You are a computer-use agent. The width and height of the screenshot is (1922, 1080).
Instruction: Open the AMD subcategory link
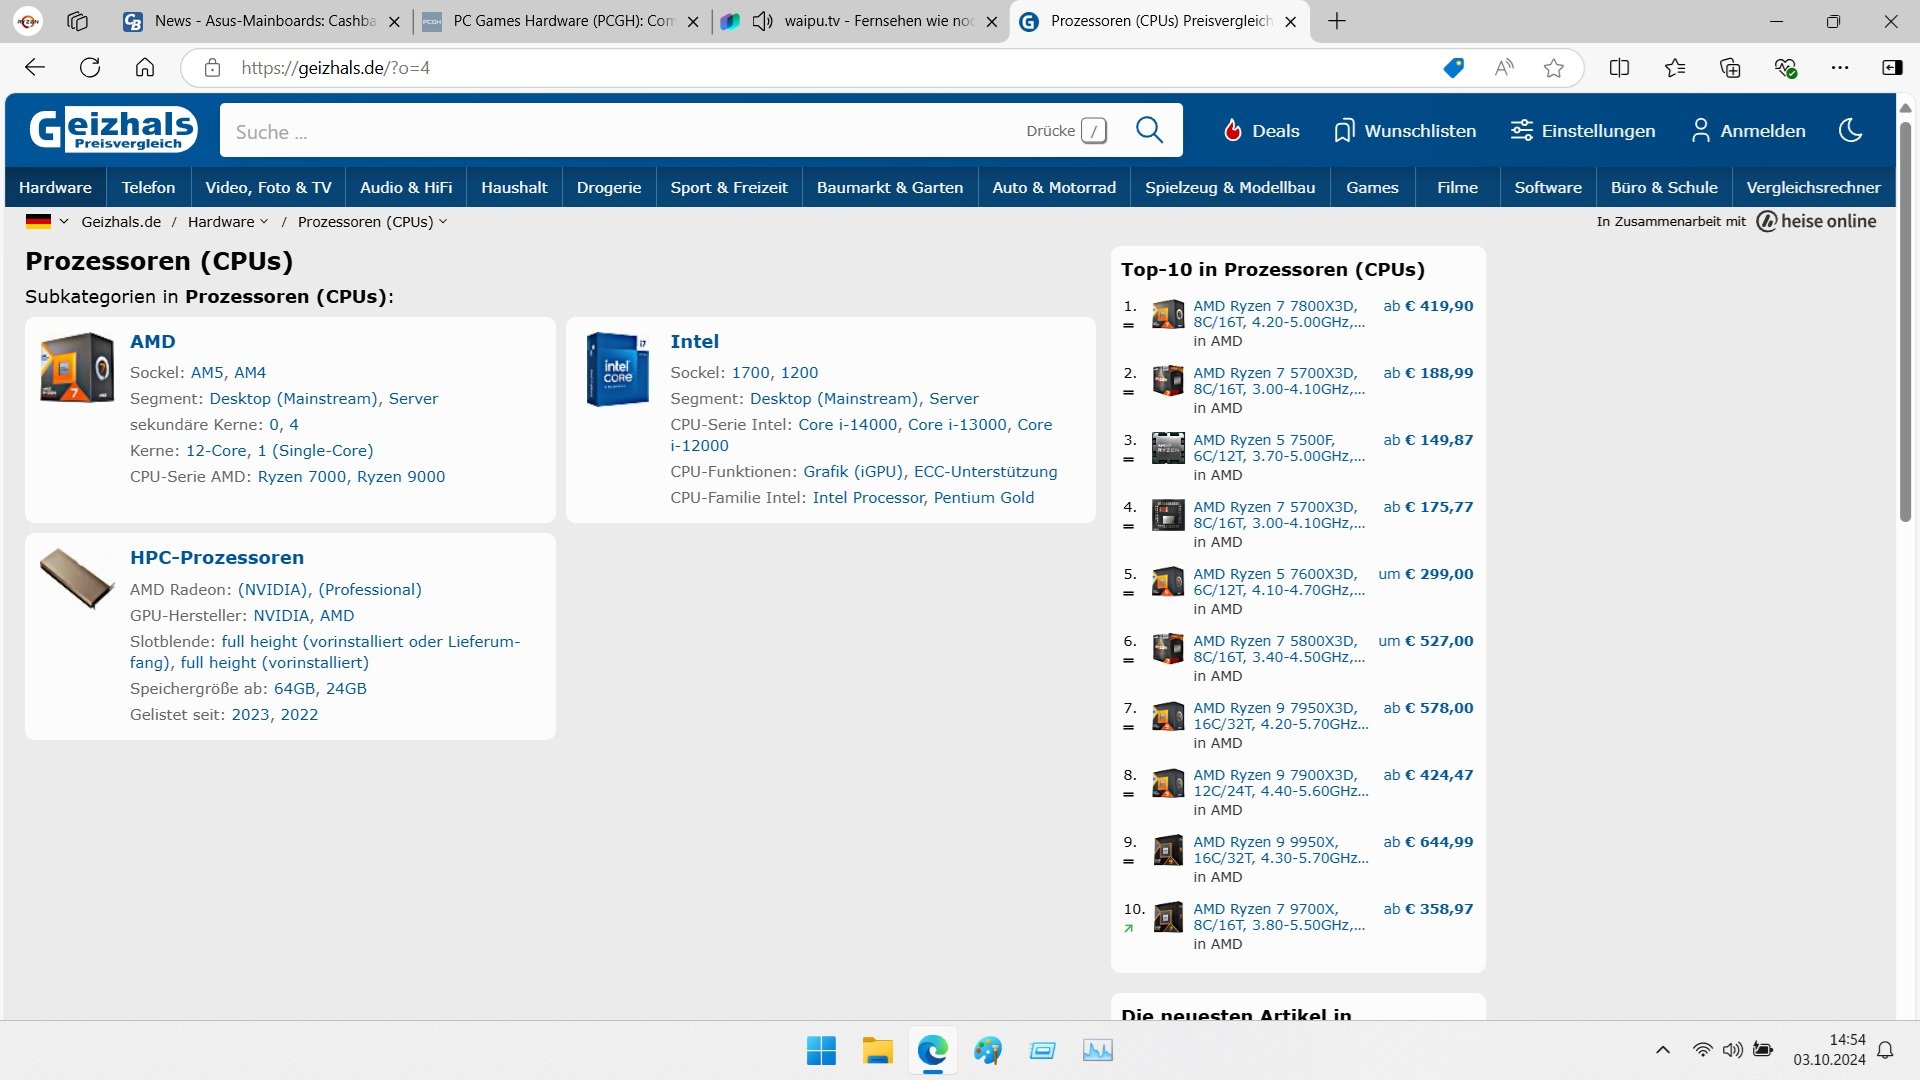(152, 342)
